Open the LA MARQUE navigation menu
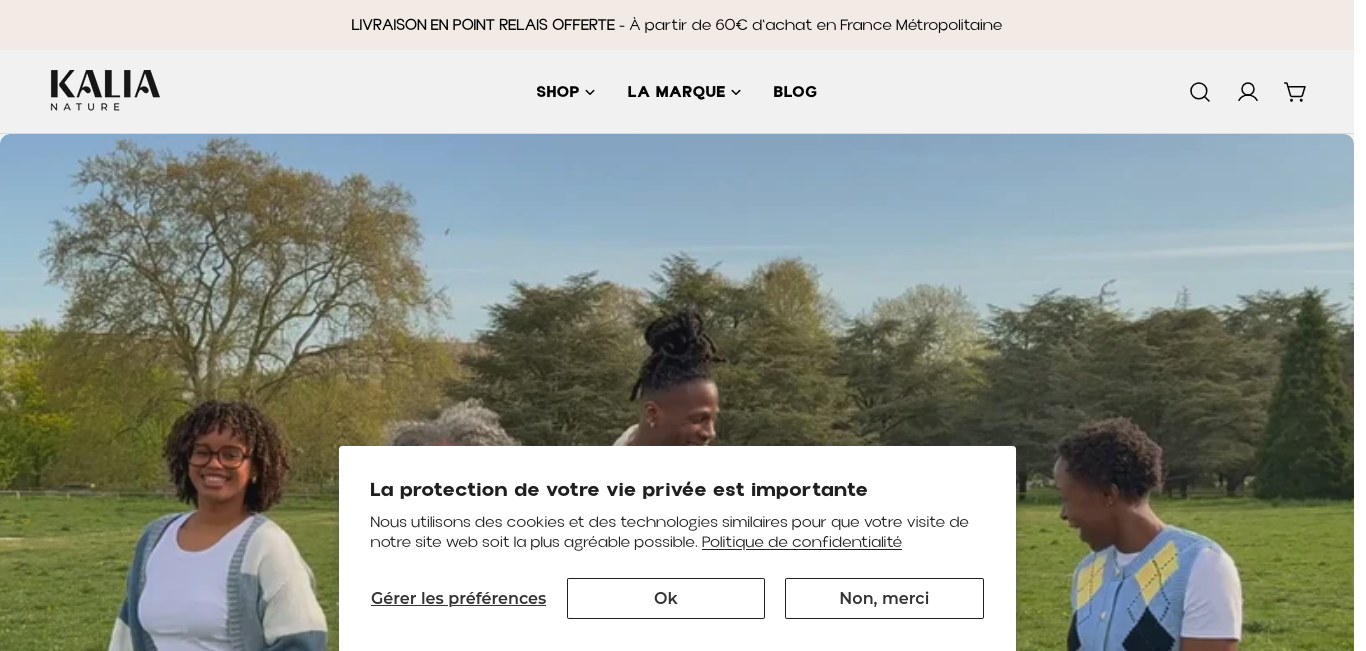This screenshot has width=1366, height=651. (684, 92)
